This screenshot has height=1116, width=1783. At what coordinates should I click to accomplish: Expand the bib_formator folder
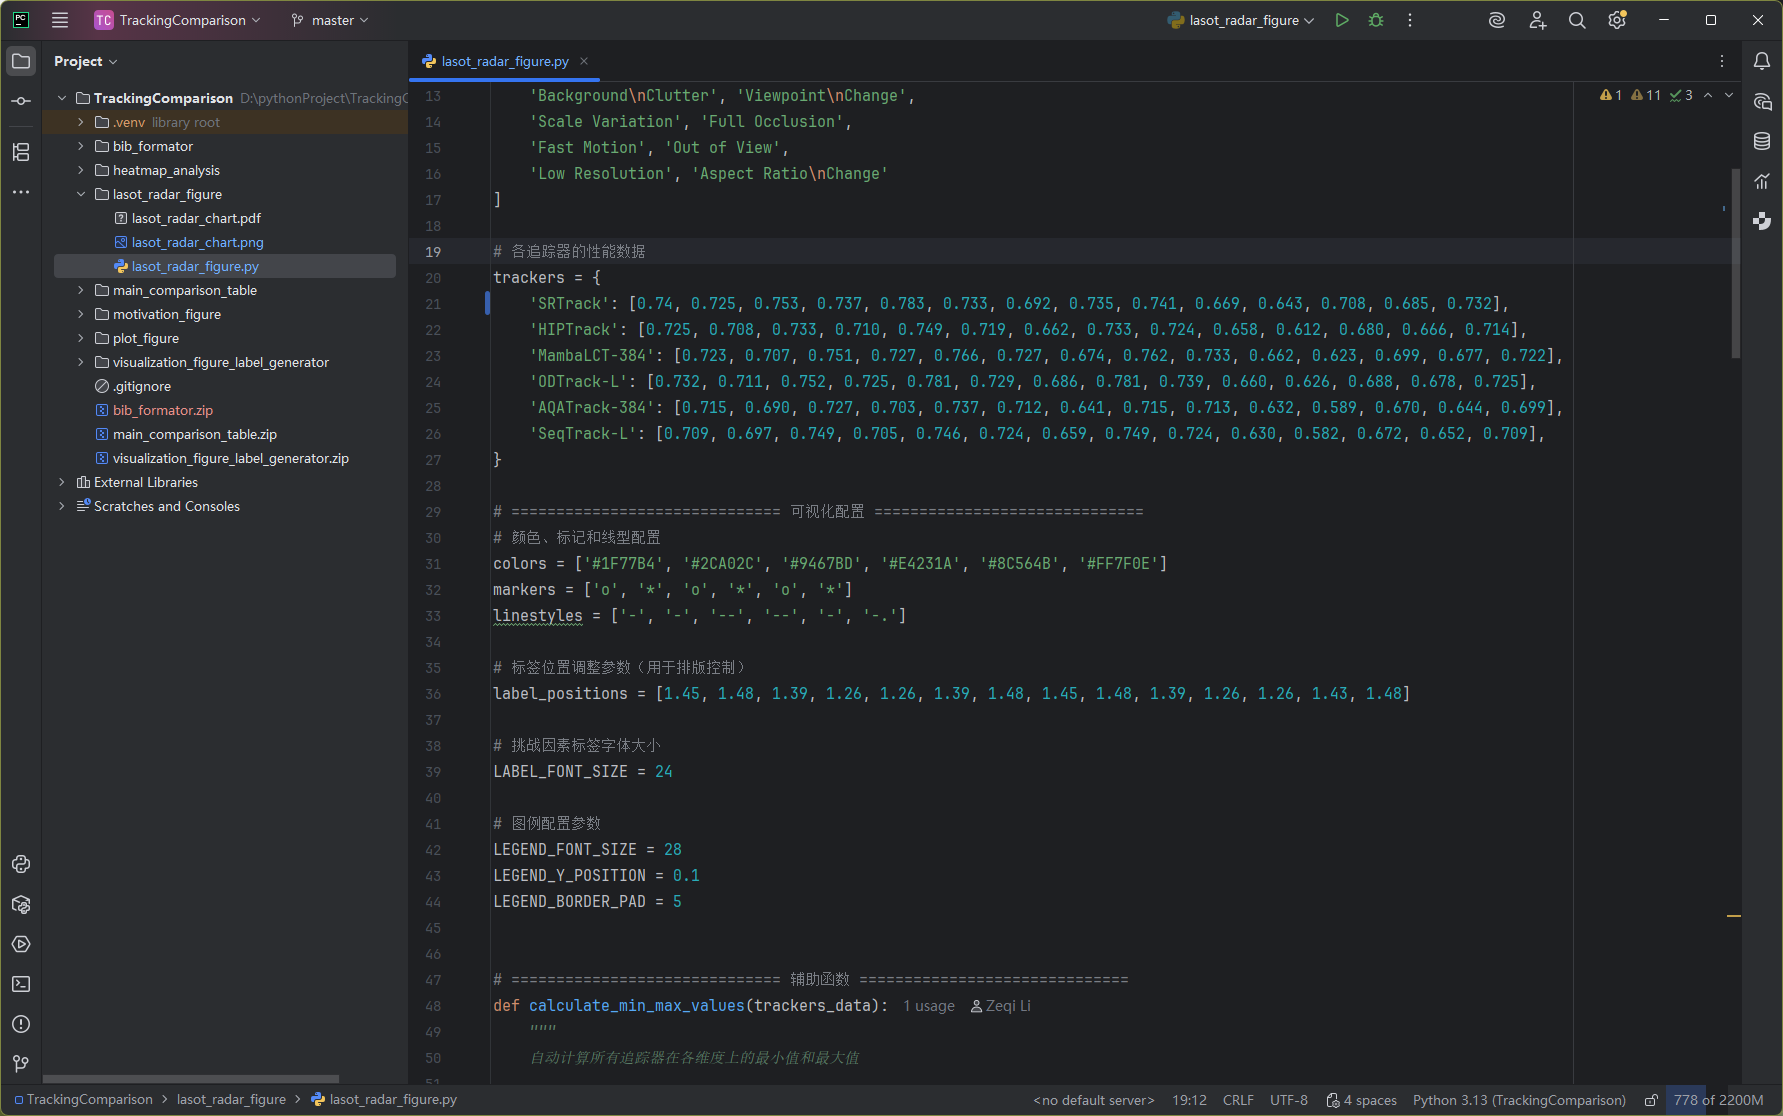81,146
